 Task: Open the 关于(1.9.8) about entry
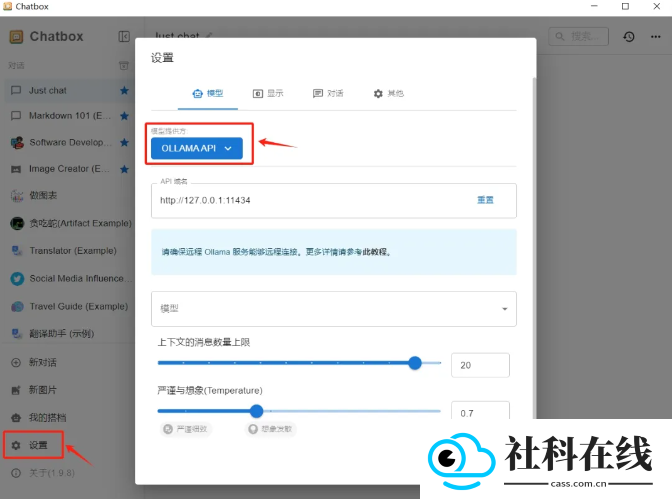tap(51, 473)
